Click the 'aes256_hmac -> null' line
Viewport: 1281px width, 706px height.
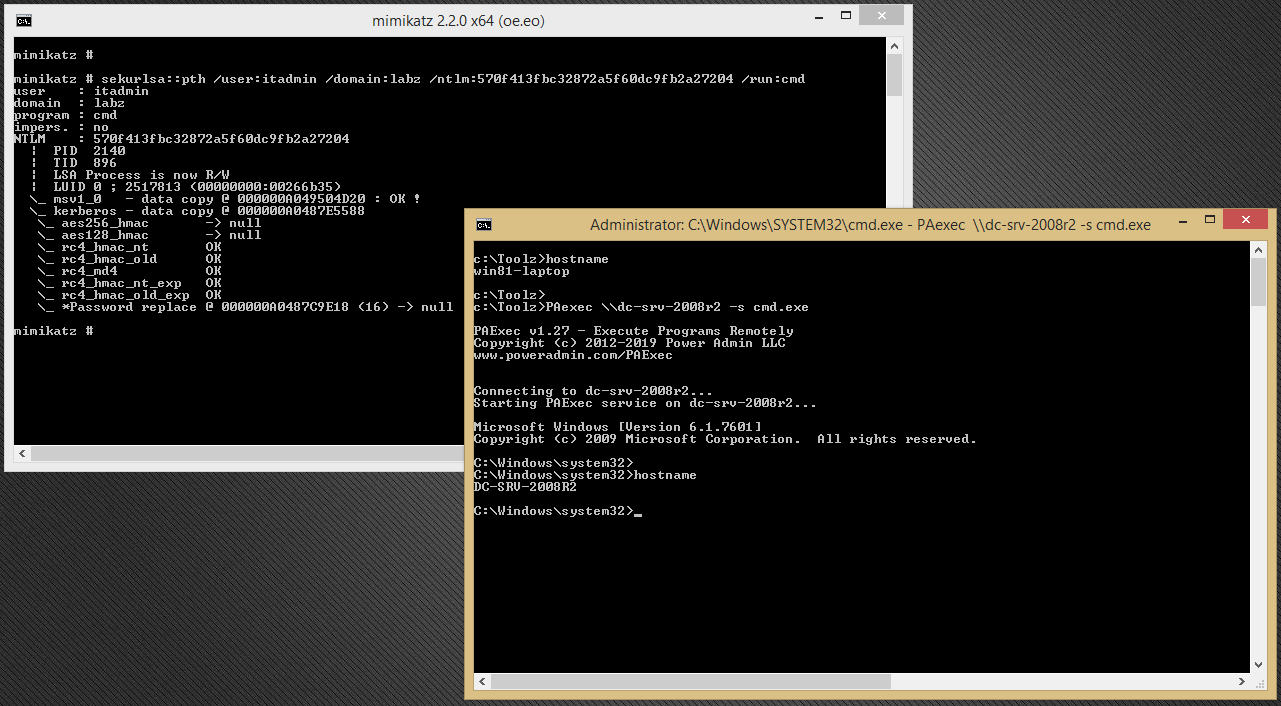(150, 223)
